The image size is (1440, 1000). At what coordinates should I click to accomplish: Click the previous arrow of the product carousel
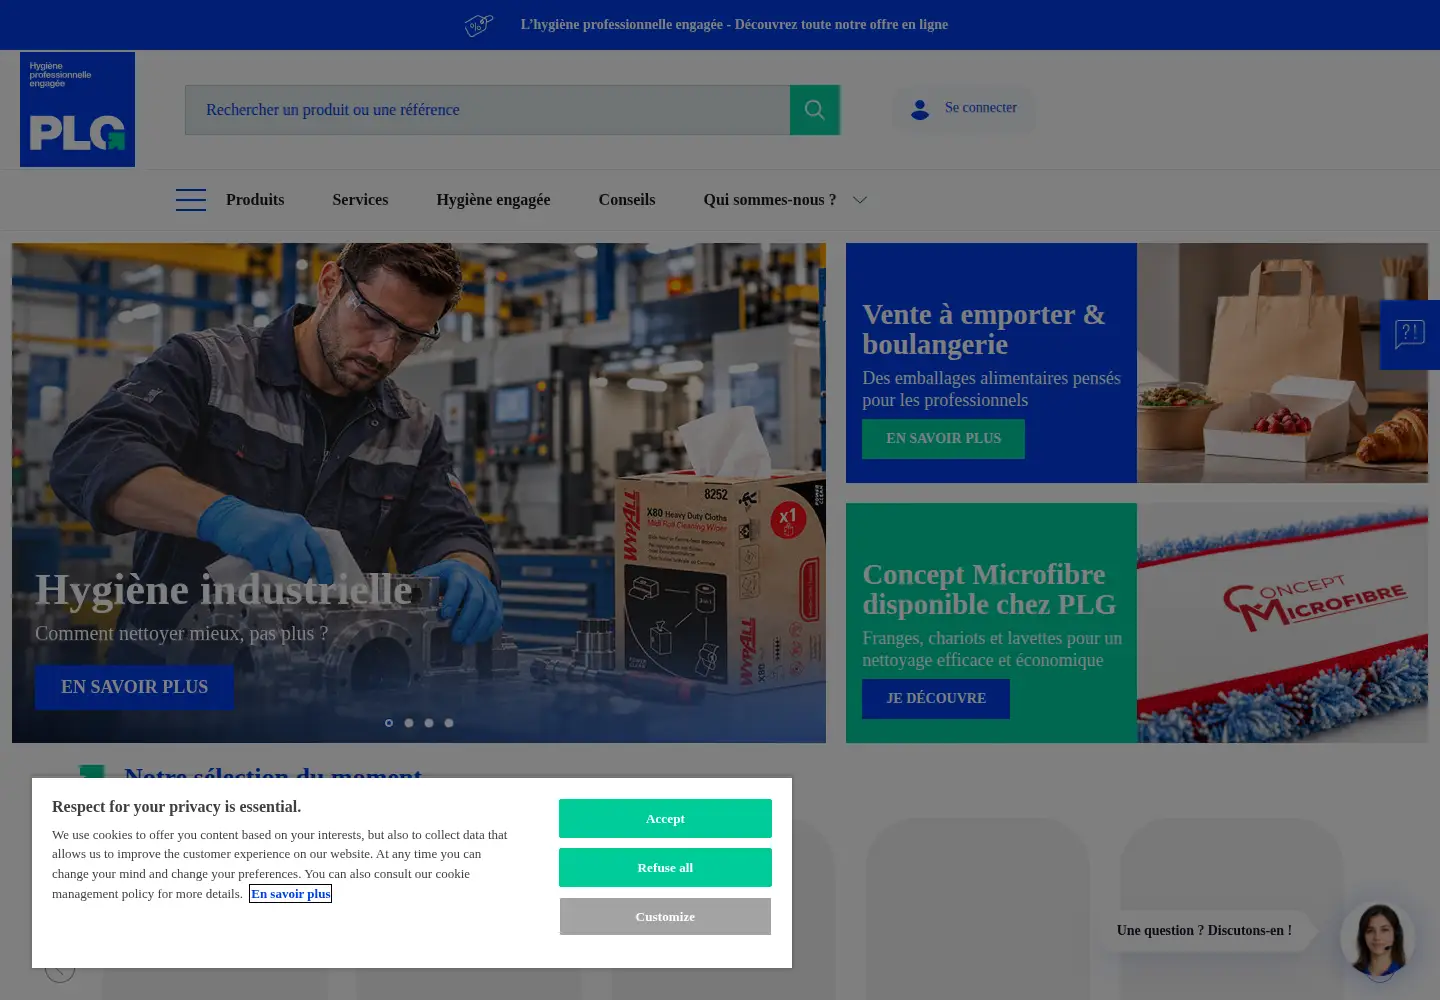[60, 968]
